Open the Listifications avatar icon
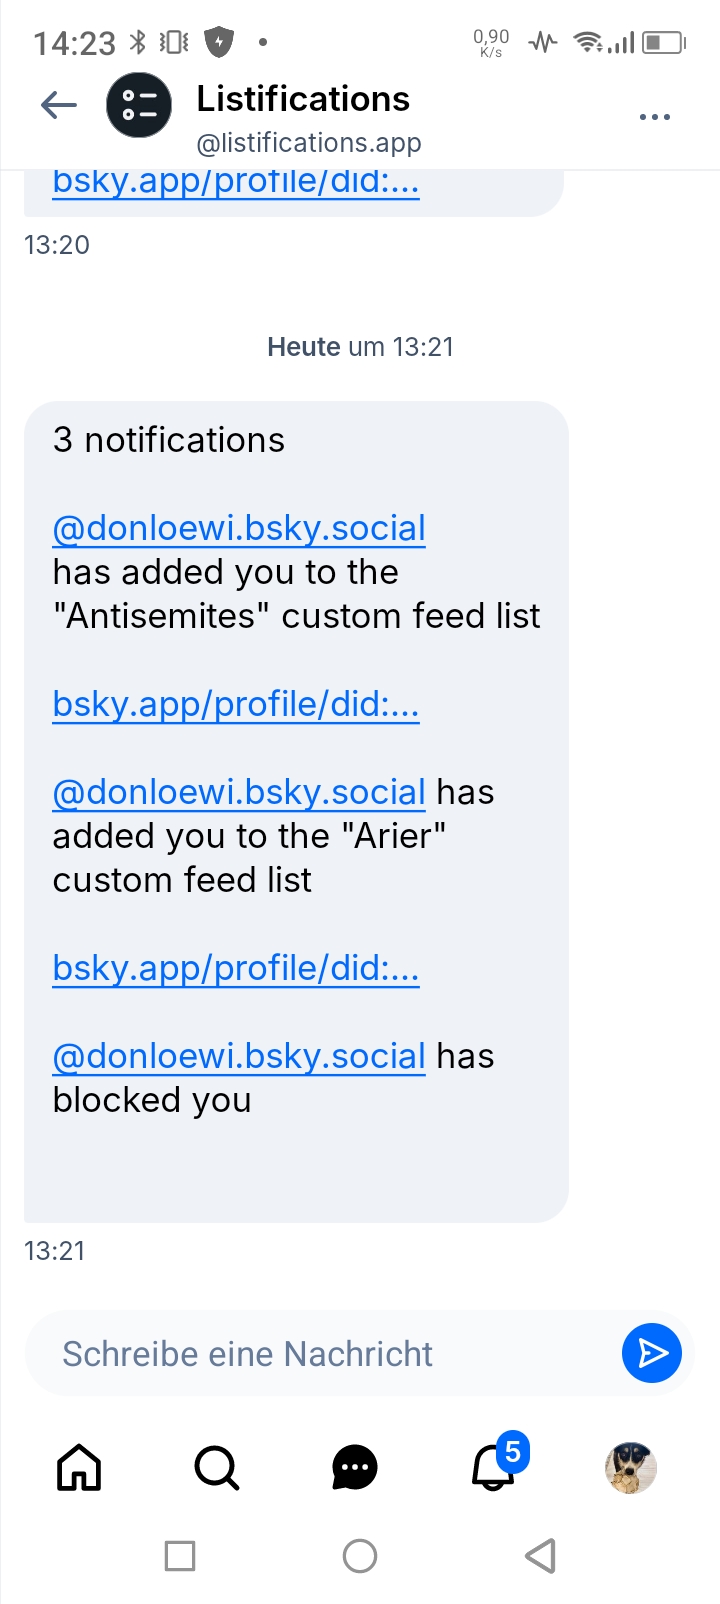 pos(139,105)
